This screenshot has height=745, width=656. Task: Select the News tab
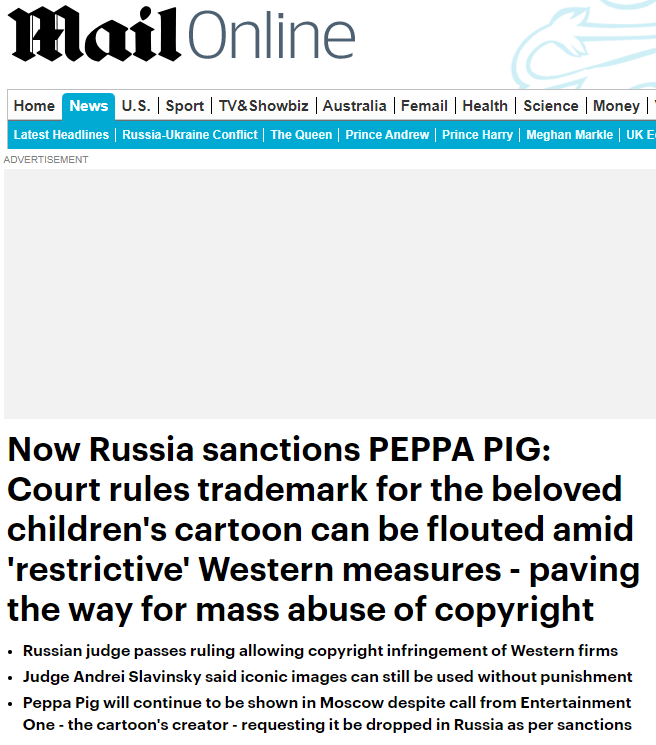coord(89,106)
